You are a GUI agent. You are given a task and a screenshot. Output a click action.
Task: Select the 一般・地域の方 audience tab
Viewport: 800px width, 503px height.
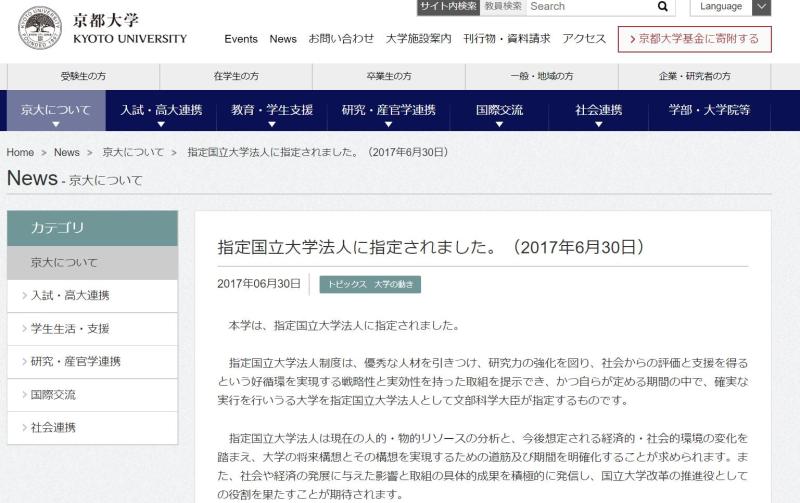pos(542,77)
